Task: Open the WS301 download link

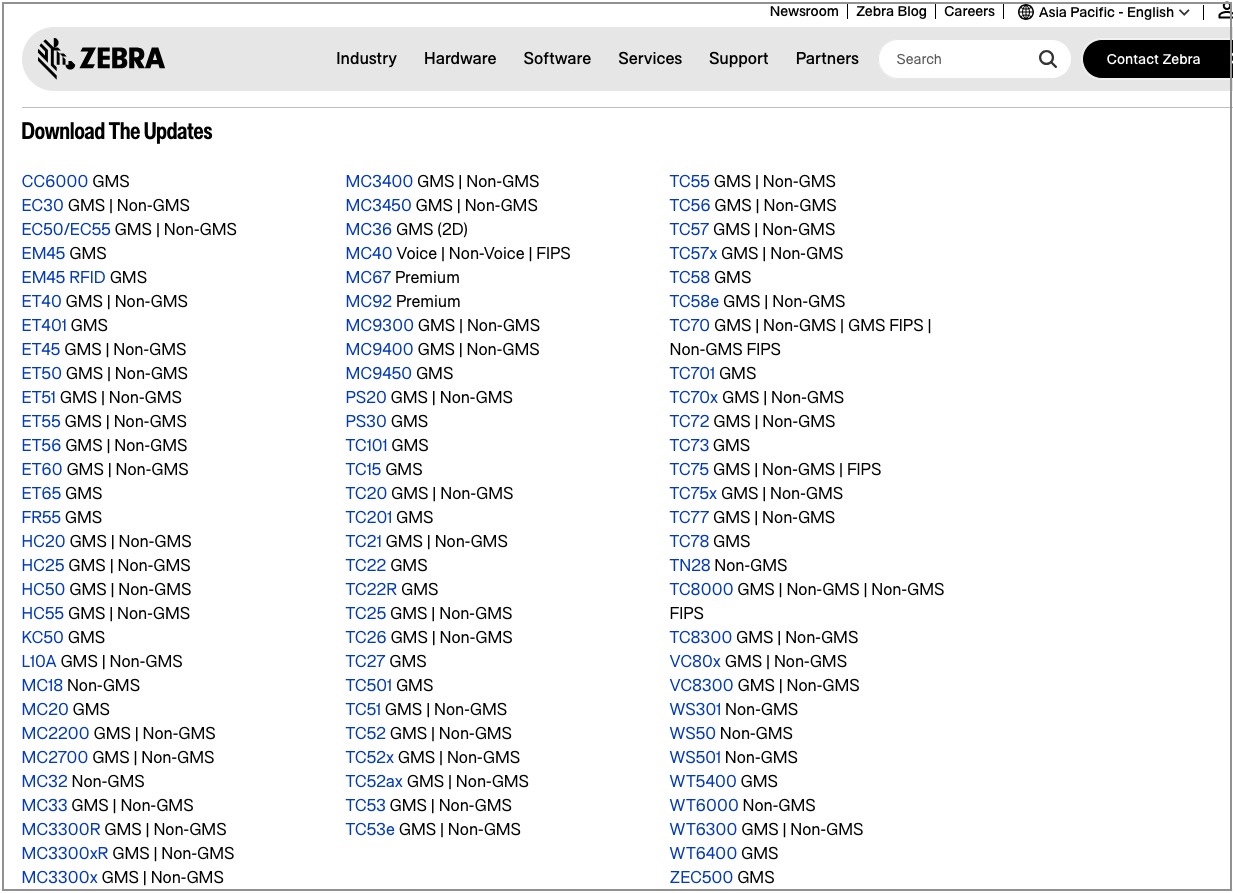Action: [695, 709]
